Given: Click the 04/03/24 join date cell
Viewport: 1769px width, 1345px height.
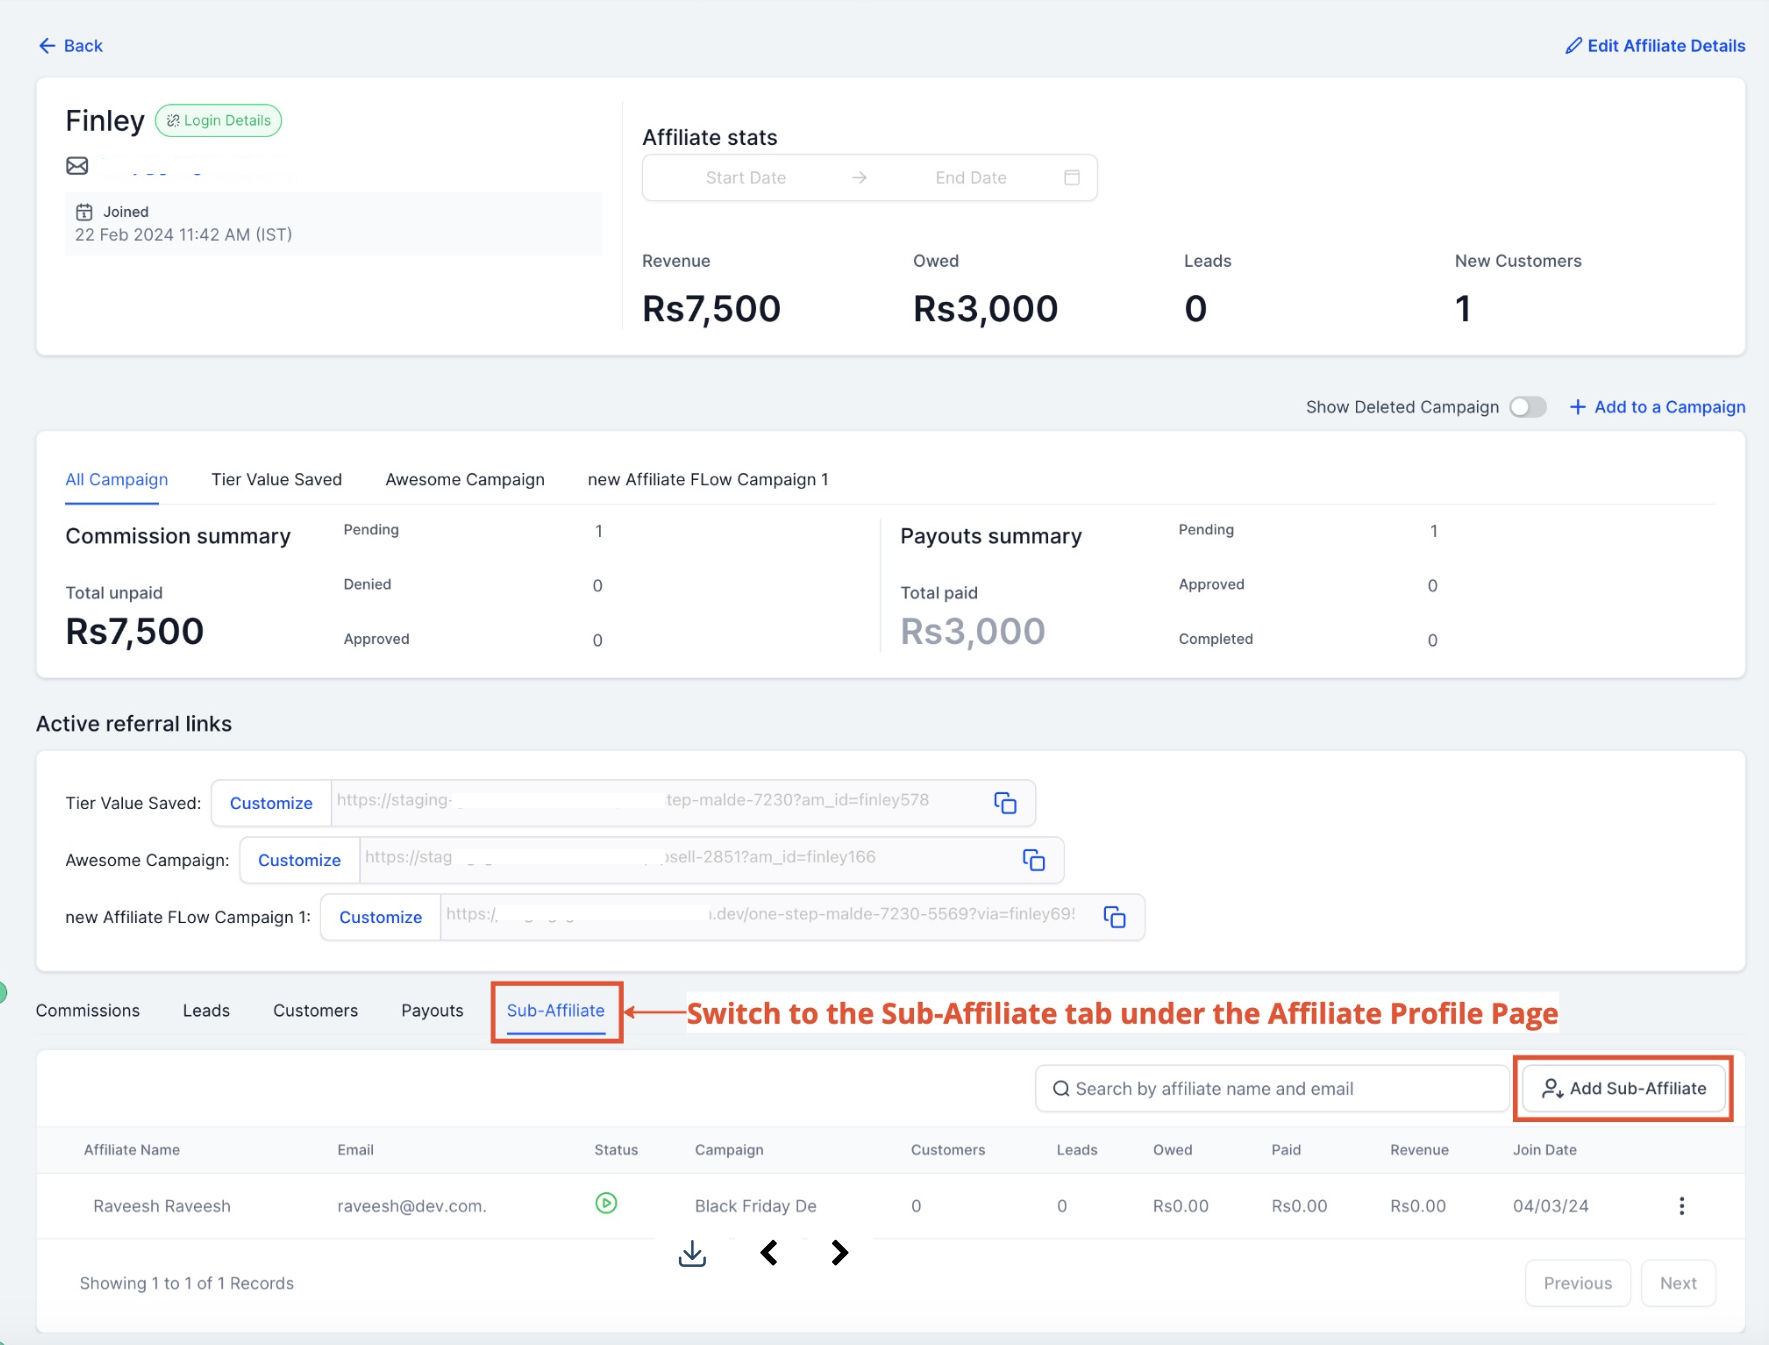Looking at the screenshot, I should (x=1550, y=1206).
